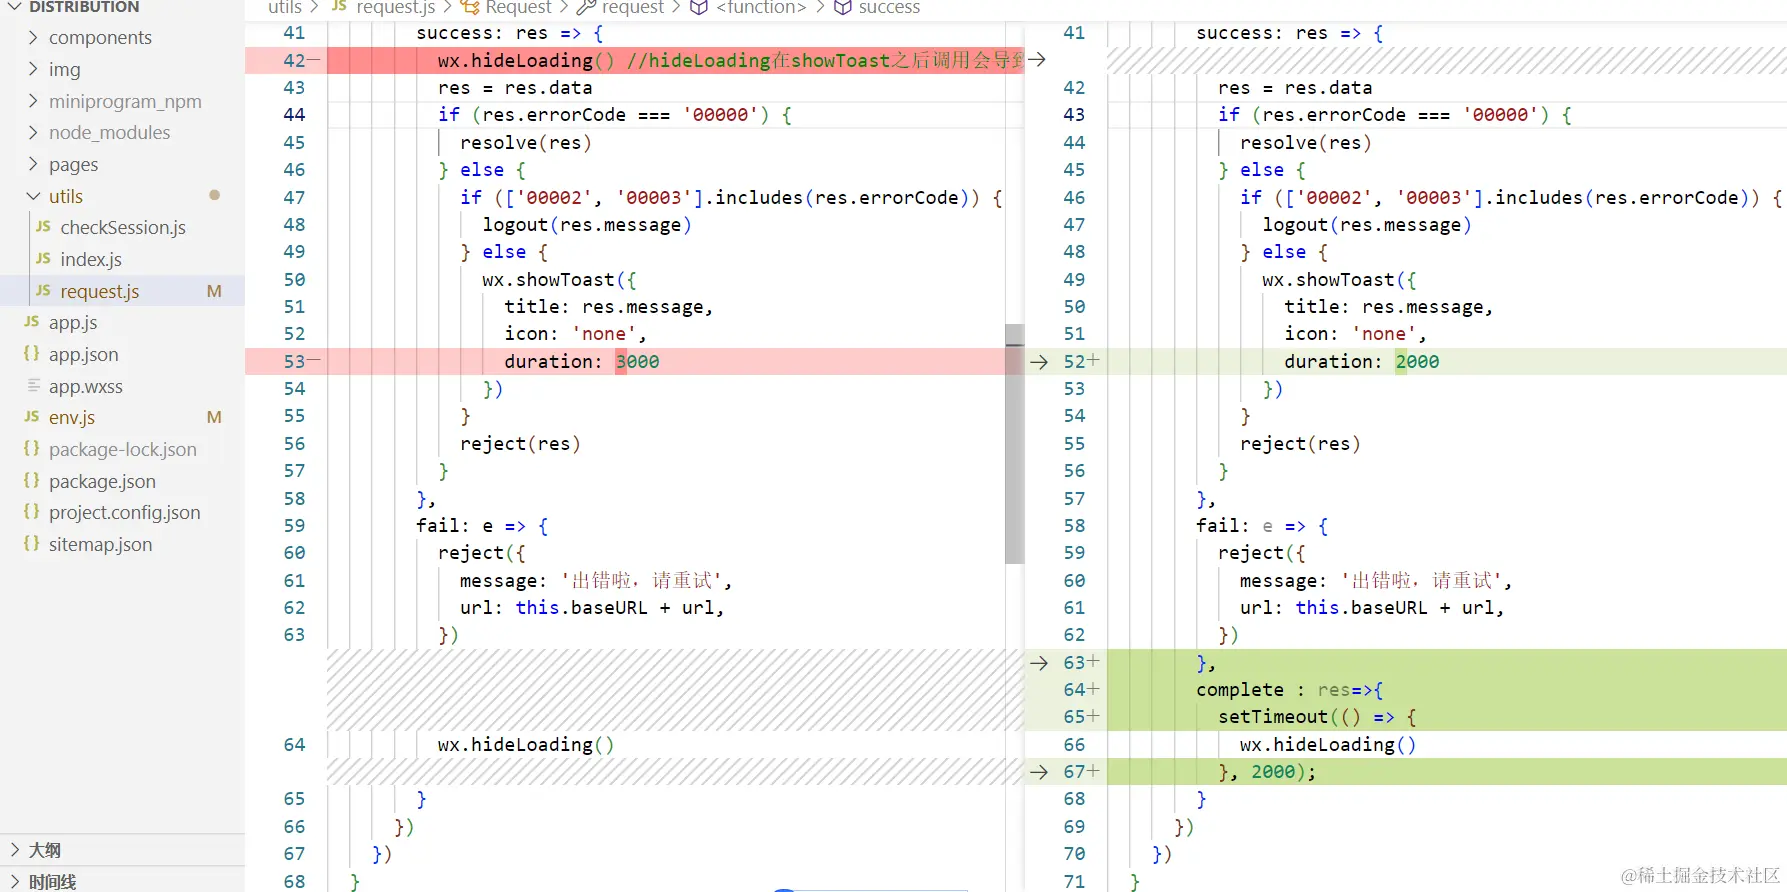Click the added marker at right line 64

[x=1094, y=689]
